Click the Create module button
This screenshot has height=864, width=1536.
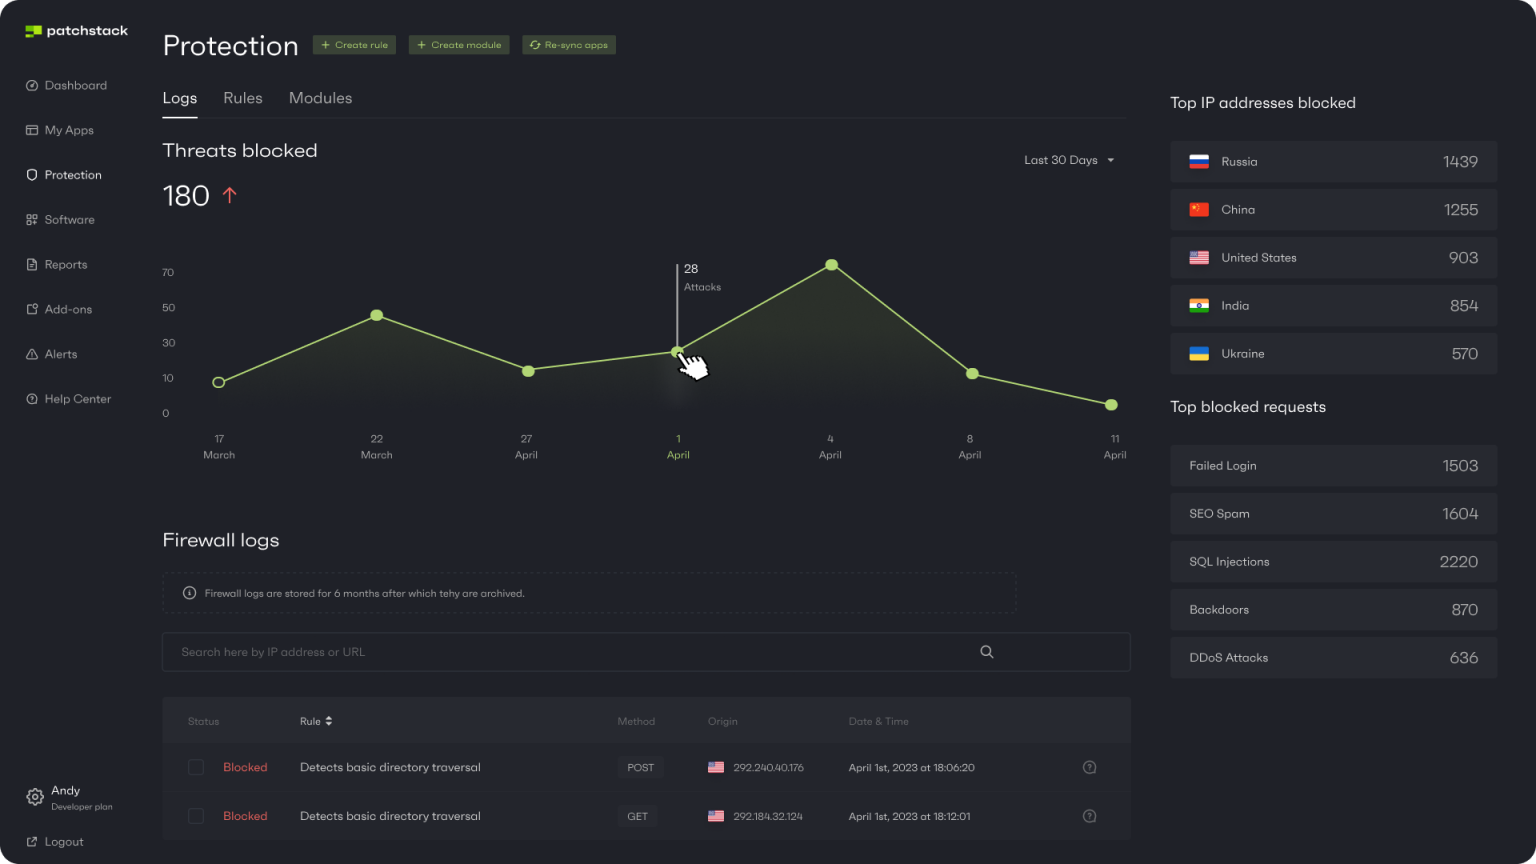[x=459, y=45]
